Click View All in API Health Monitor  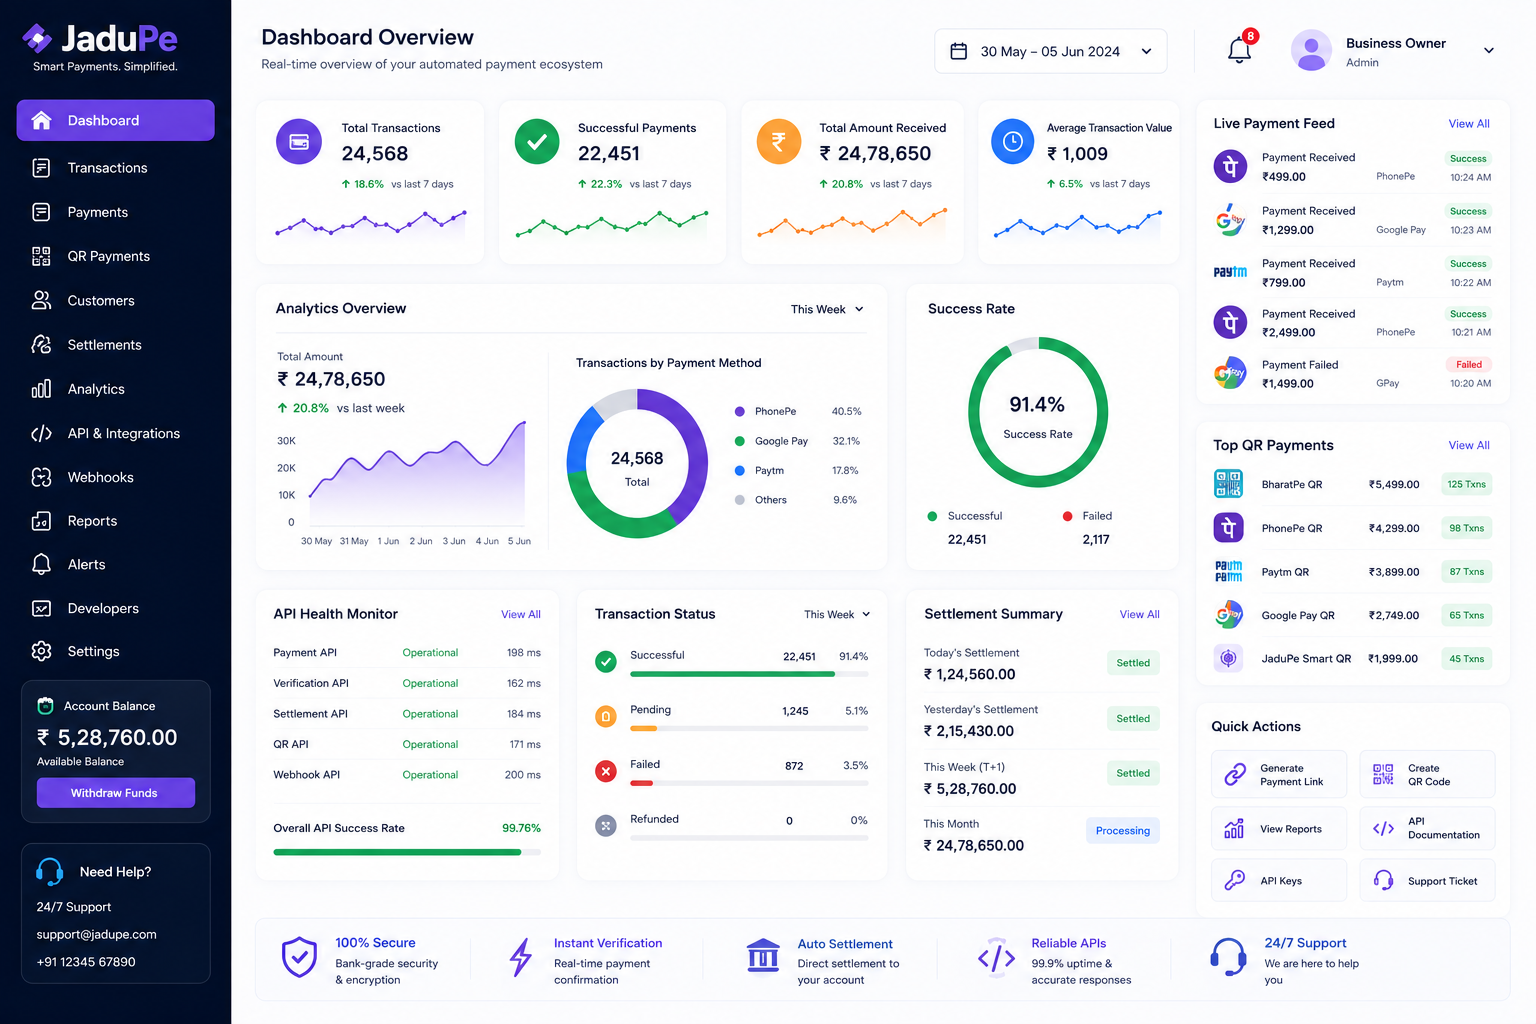coord(521,614)
